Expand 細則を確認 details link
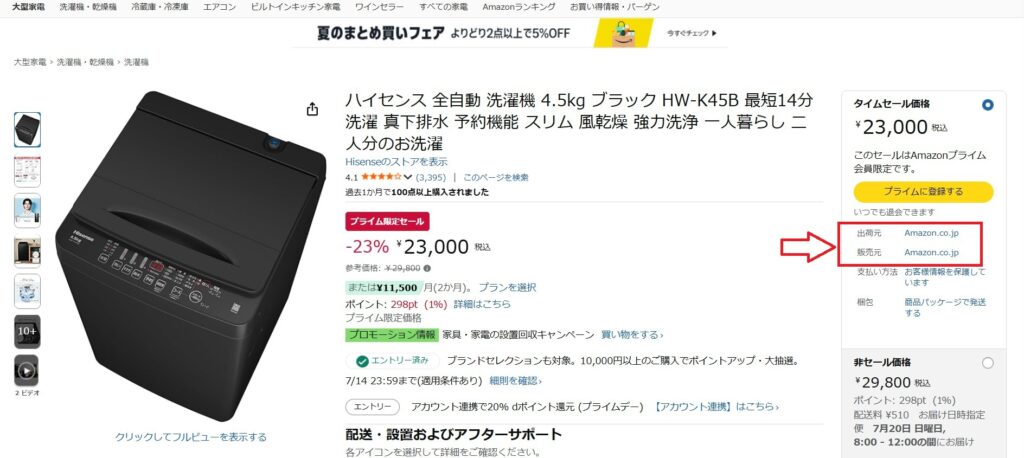This screenshot has width=1024, height=458. point(515,380)
